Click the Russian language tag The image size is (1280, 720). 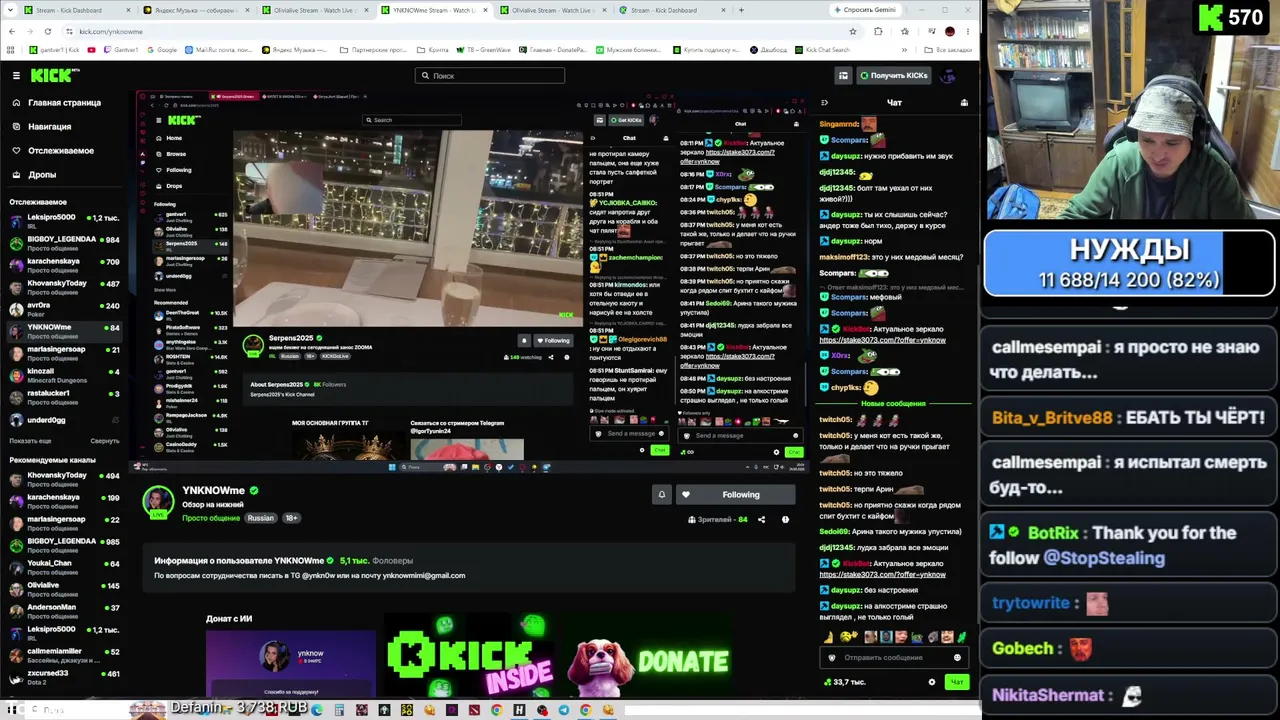click(x=260, y=518)
